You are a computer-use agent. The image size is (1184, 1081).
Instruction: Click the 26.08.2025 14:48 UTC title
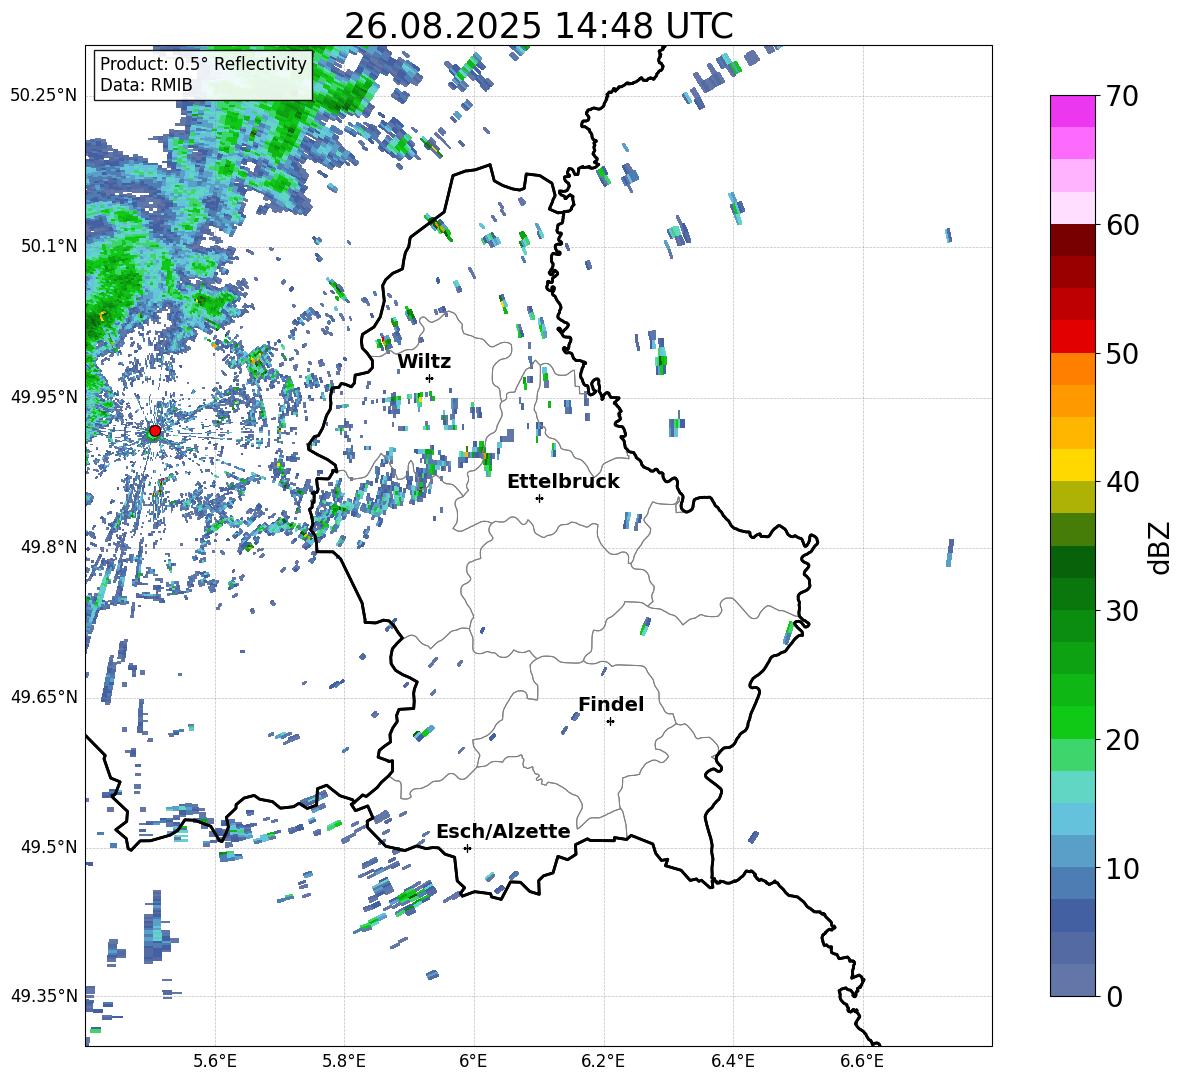coord(539,26)
